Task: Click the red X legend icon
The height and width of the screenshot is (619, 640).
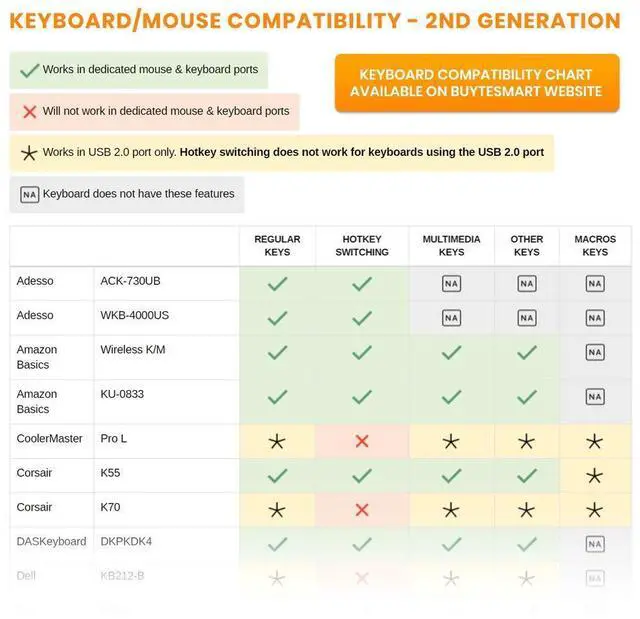Action: click(x=30, y=112)
